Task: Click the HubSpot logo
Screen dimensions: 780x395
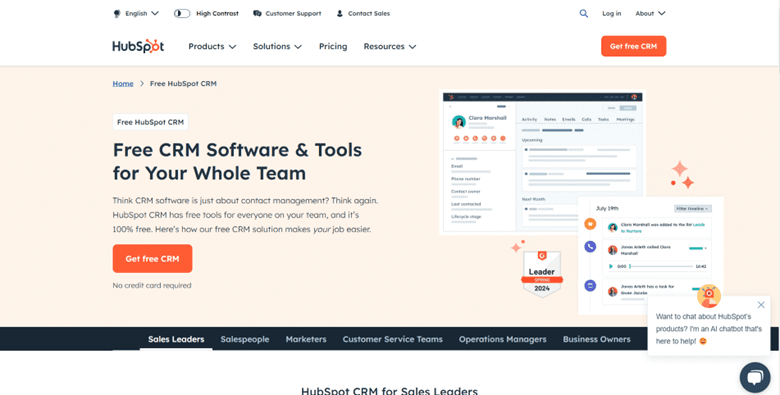Action: (x=138, y=46)
